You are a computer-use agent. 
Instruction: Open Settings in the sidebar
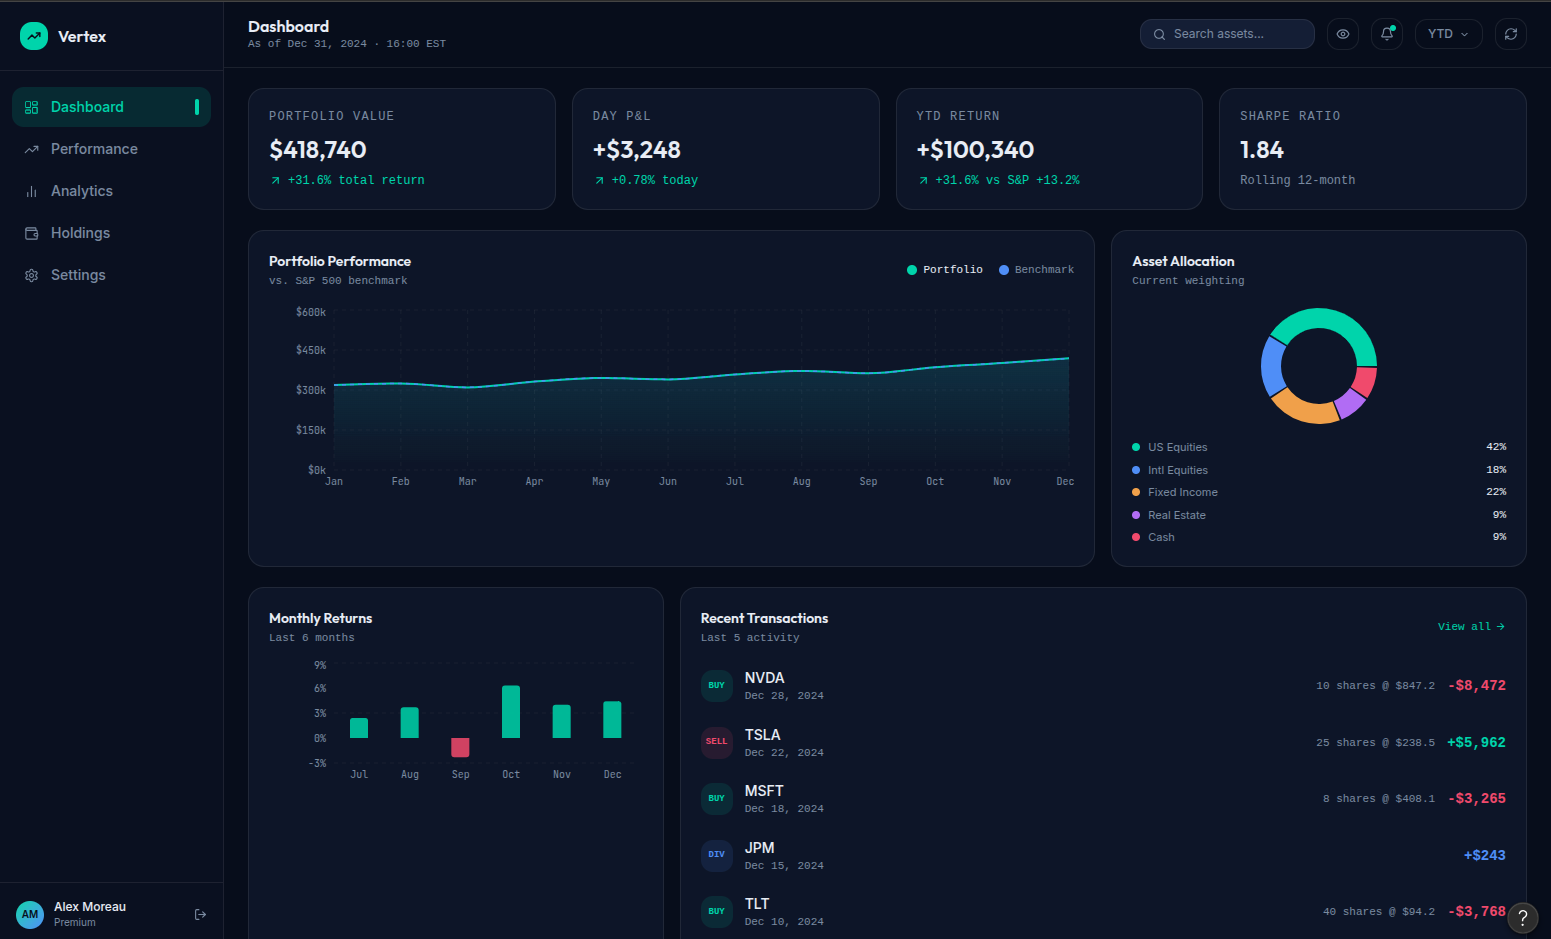coord(111,275)
